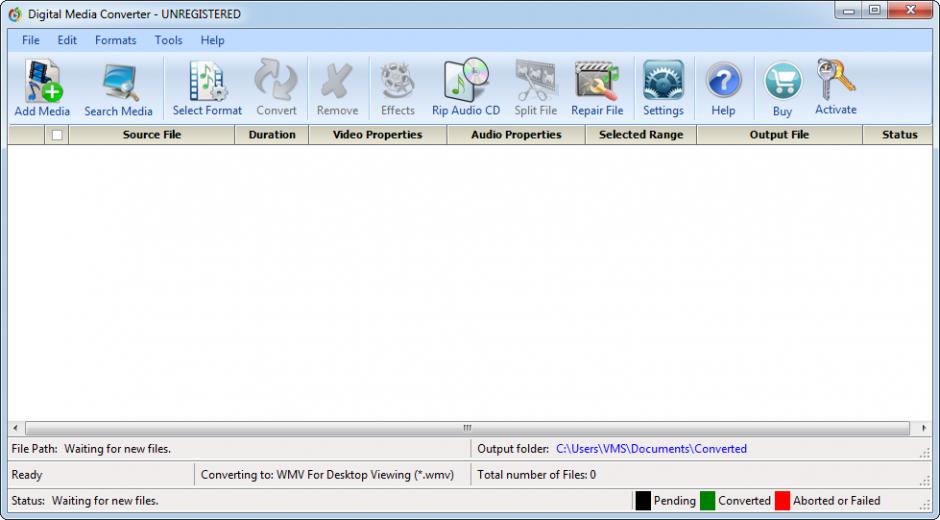Open the File menu
Image resolution: width=940 pixels, height=520 pixels.
tap(31, 40)
